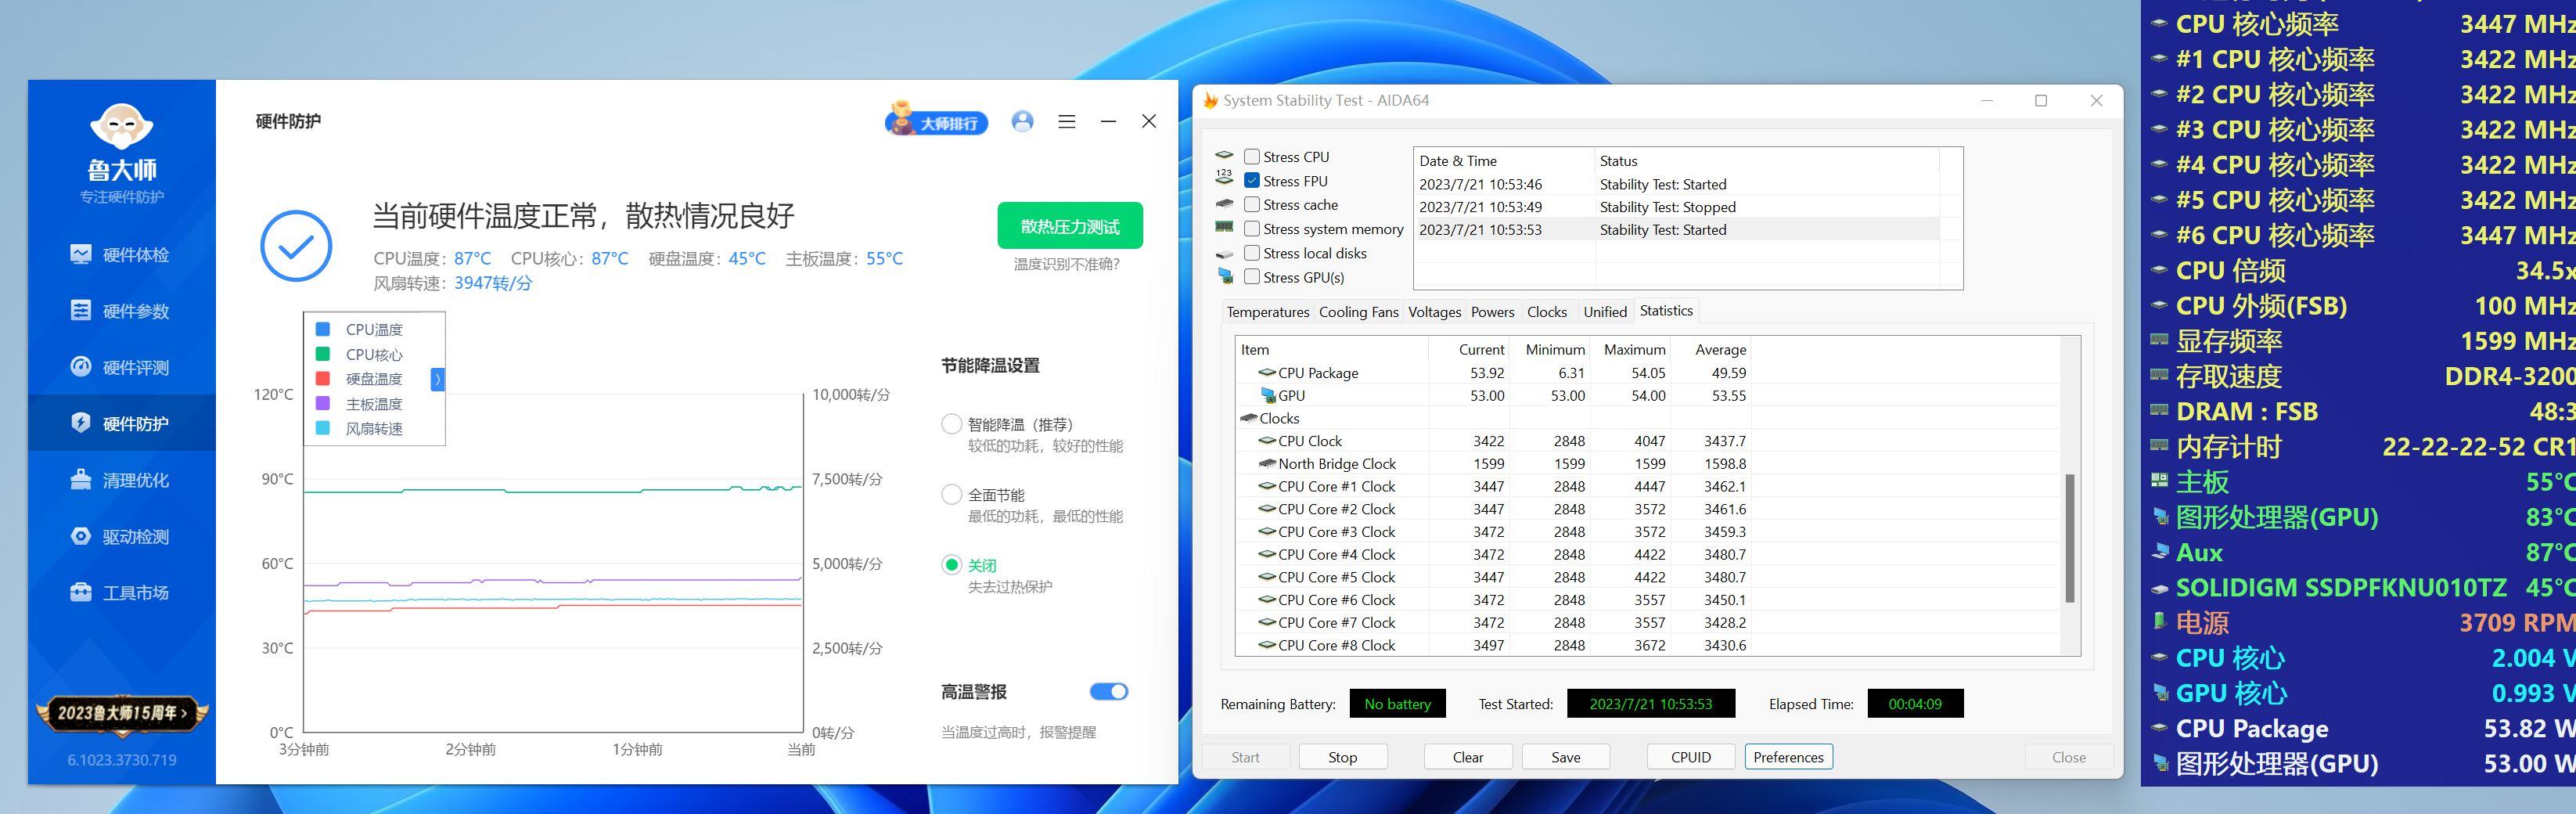The height and width of the screenshot is (814, 2576).
Task: Toggle the 主板温度 purple legend swatch
Action: [322, 403]
